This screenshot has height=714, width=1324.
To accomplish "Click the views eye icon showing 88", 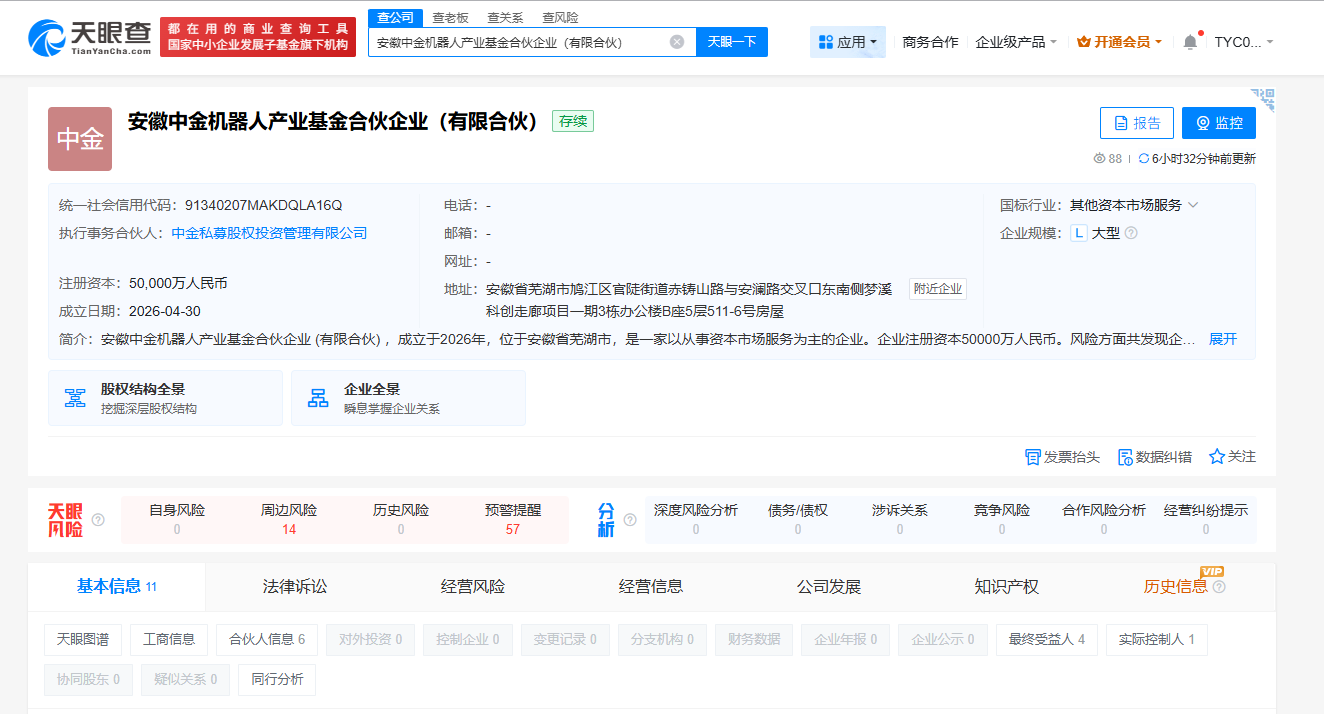I will (1100, 158).
